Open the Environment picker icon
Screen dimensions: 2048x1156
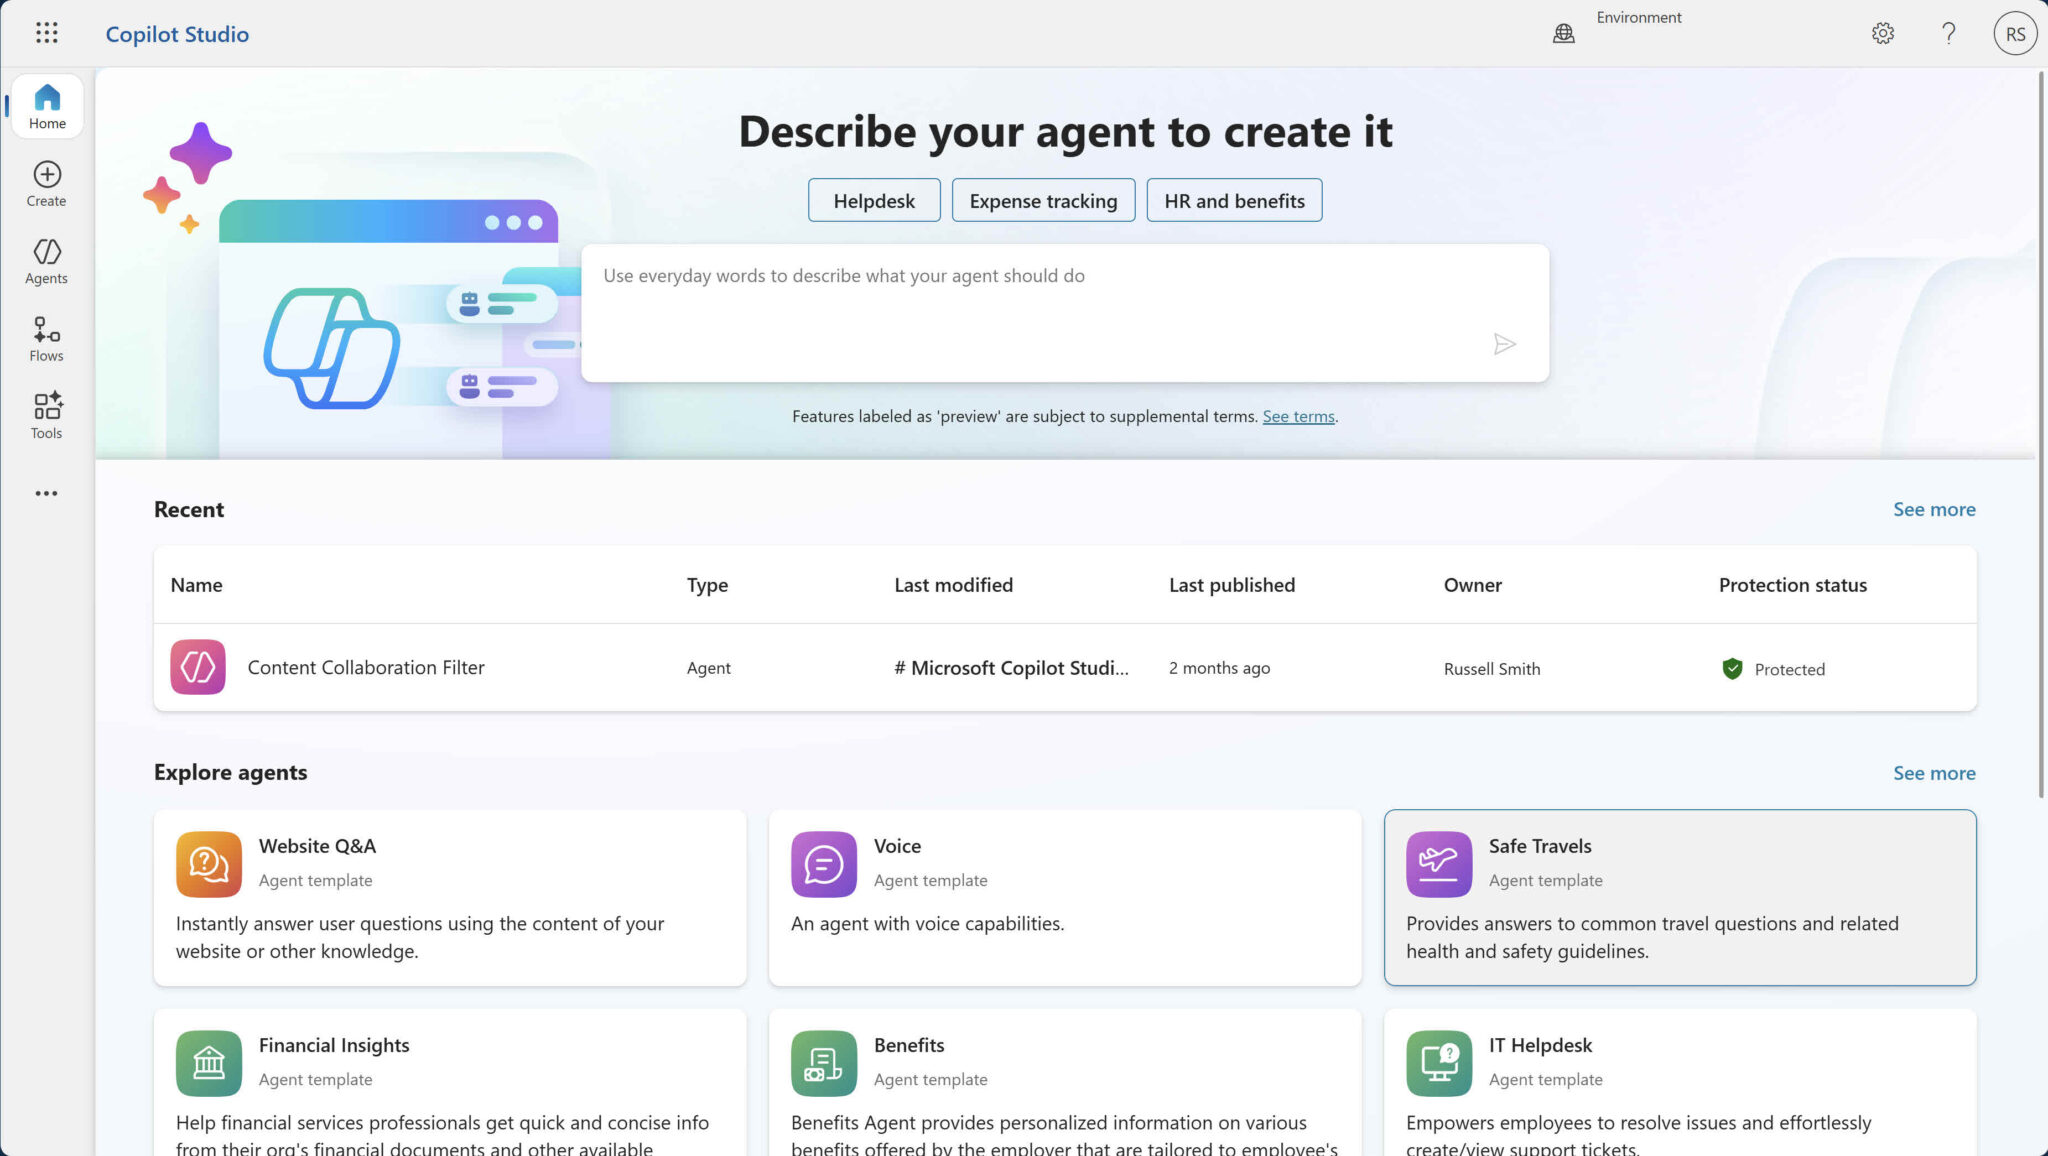(x=1563, y=34)
